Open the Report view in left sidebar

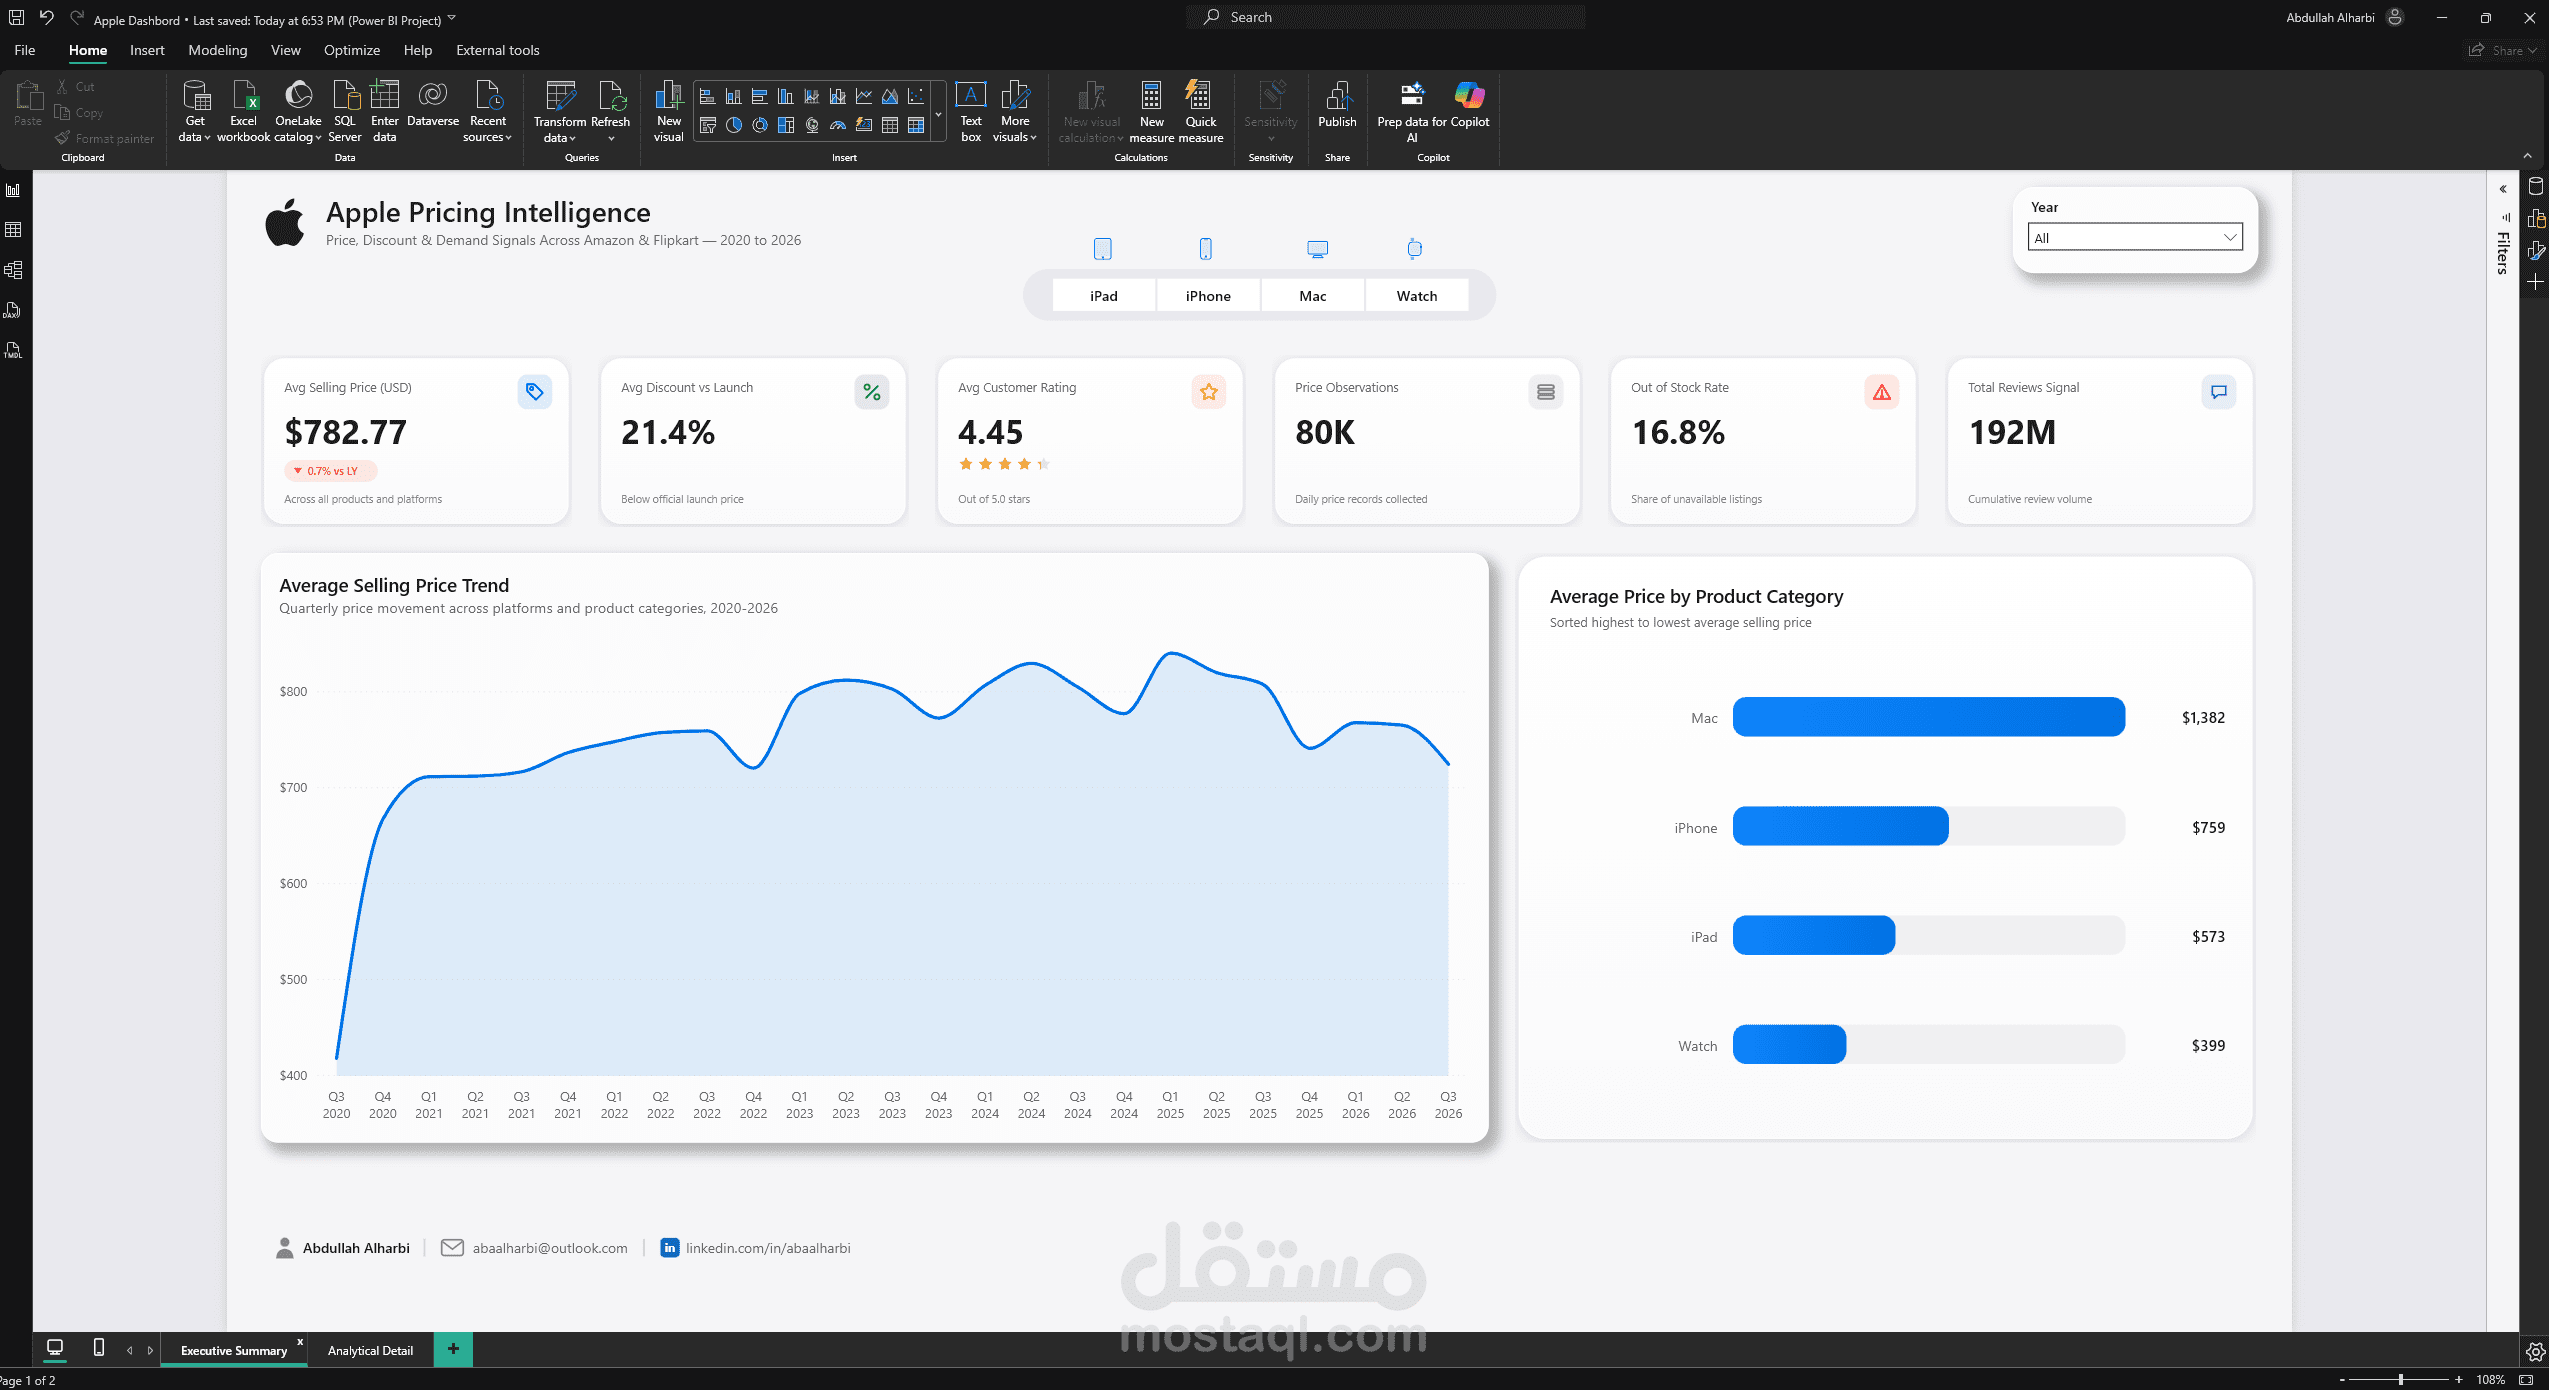[13, 190]
